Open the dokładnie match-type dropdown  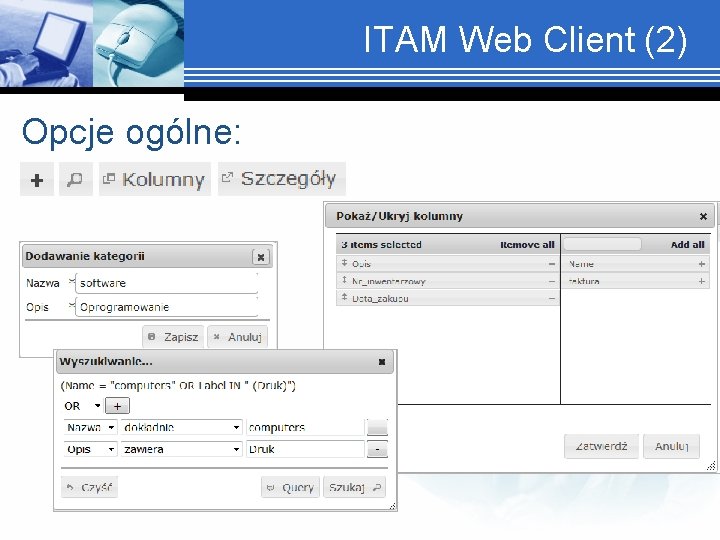tap(181, 428)
